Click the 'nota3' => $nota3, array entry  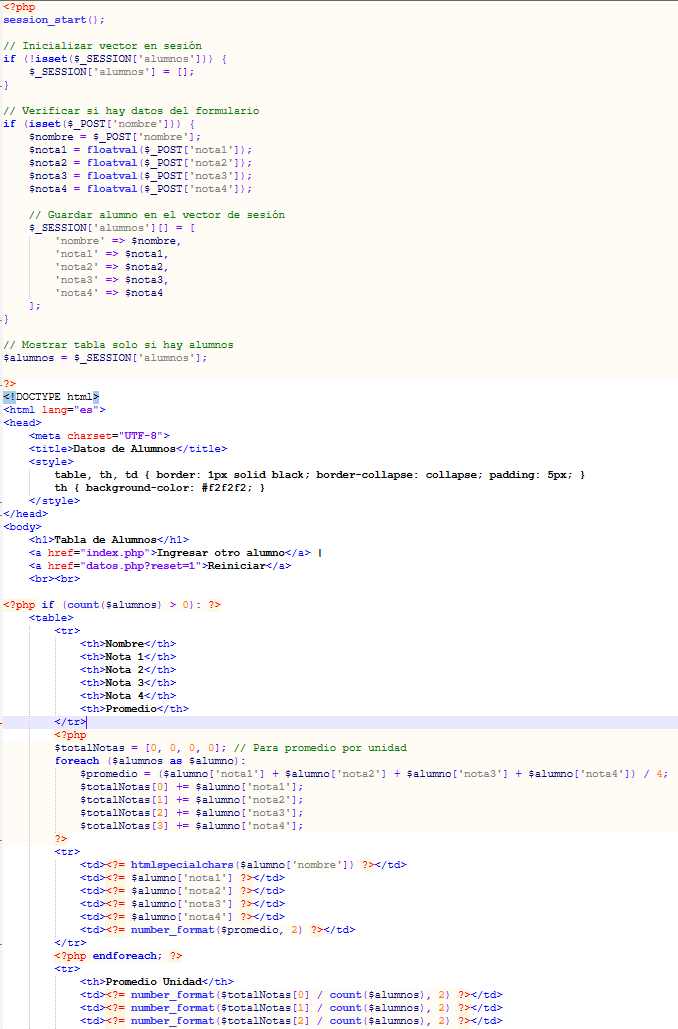[x=112, y=280]
